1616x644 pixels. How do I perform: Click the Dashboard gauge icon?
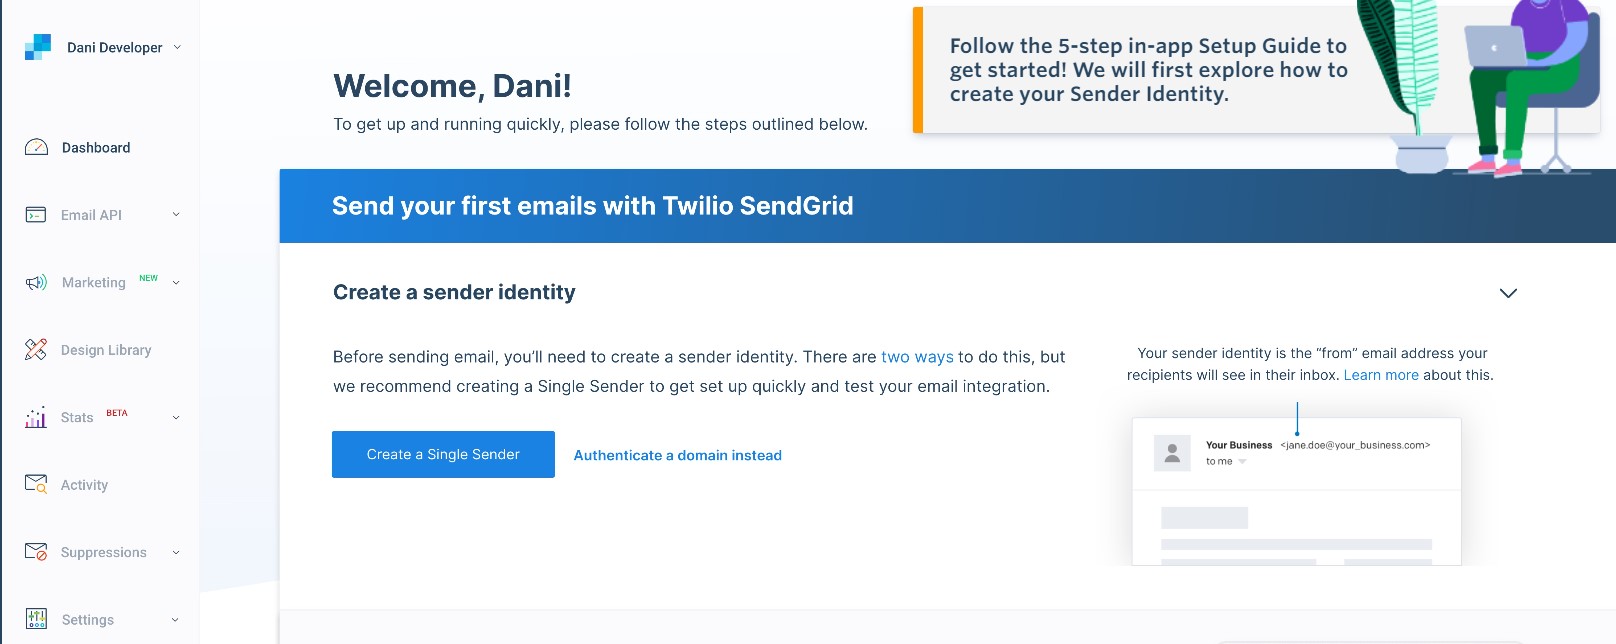[x=36, y=148]
